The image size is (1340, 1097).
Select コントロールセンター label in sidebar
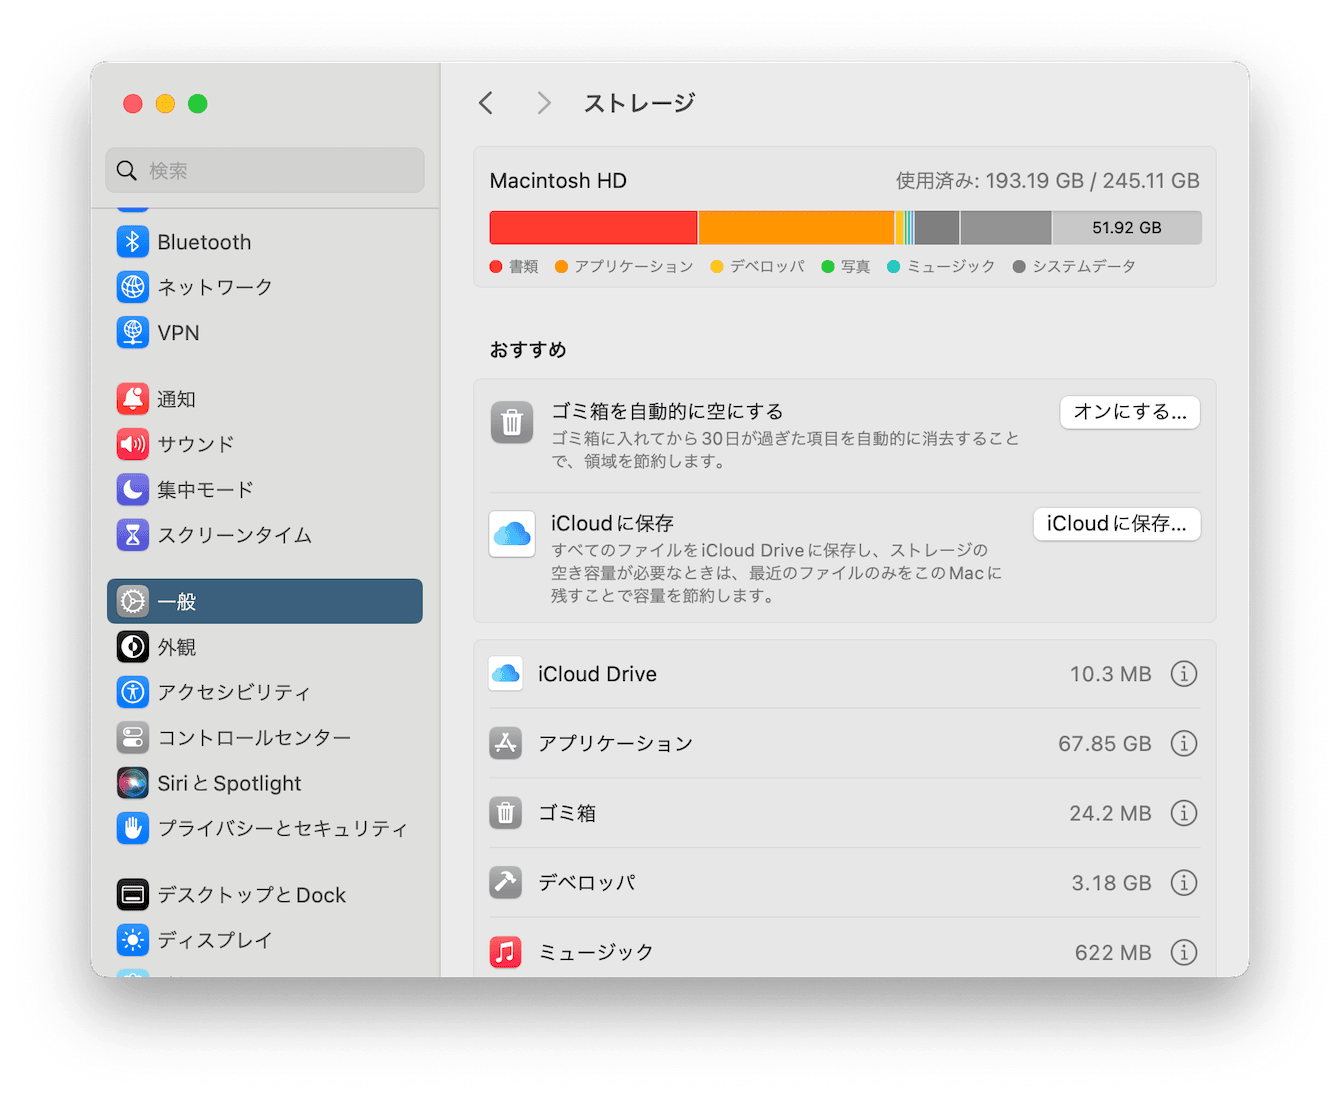tap(254, 738)
